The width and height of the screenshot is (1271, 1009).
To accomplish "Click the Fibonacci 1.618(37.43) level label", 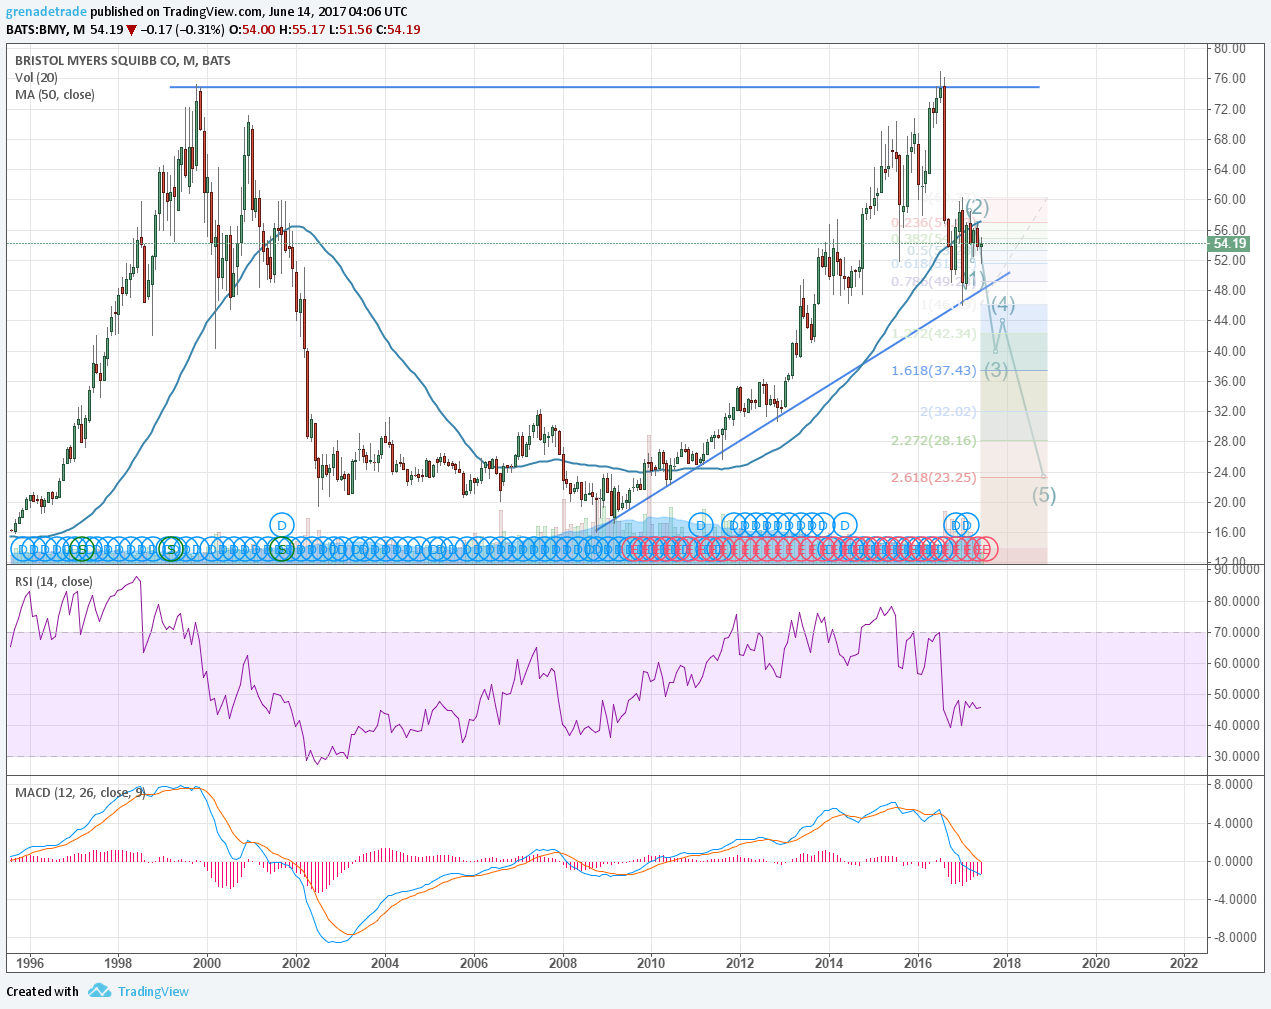I will 934,371.
